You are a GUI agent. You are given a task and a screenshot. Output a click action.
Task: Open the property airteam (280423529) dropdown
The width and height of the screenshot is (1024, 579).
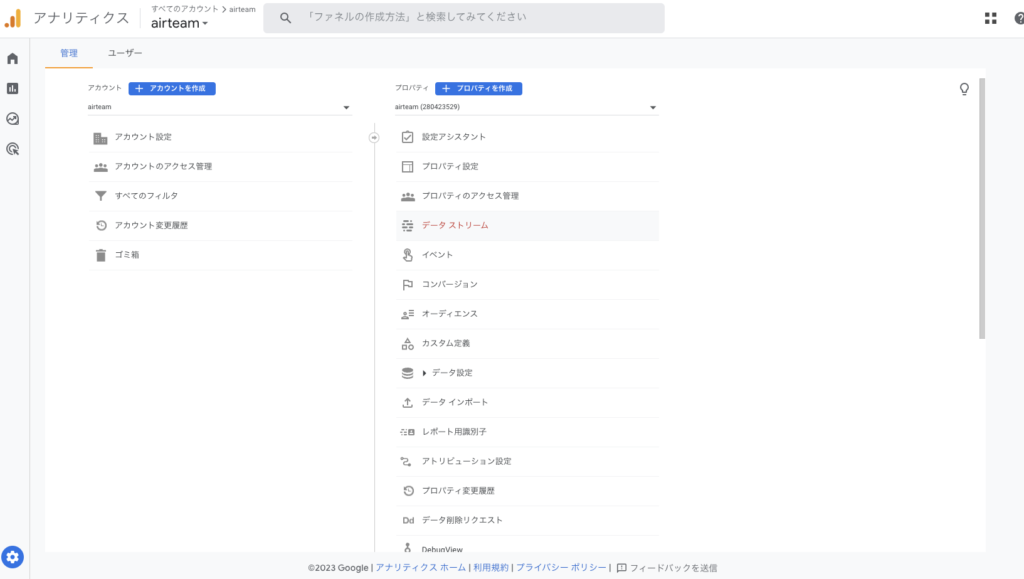pyautogui.click(x=526, y=107)
